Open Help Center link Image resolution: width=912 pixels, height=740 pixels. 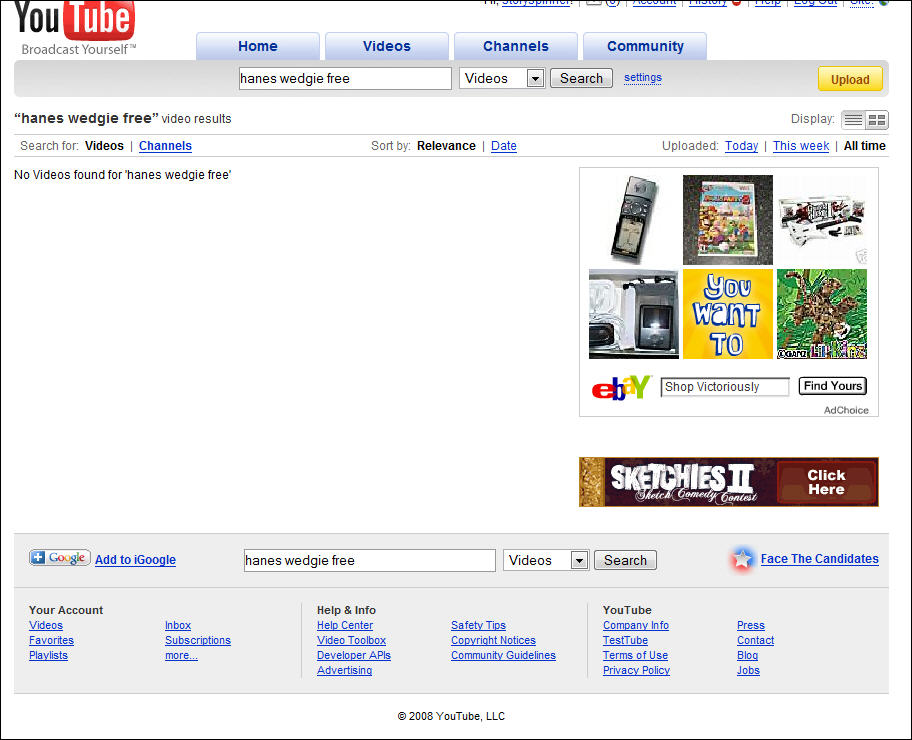coord(345,625)
